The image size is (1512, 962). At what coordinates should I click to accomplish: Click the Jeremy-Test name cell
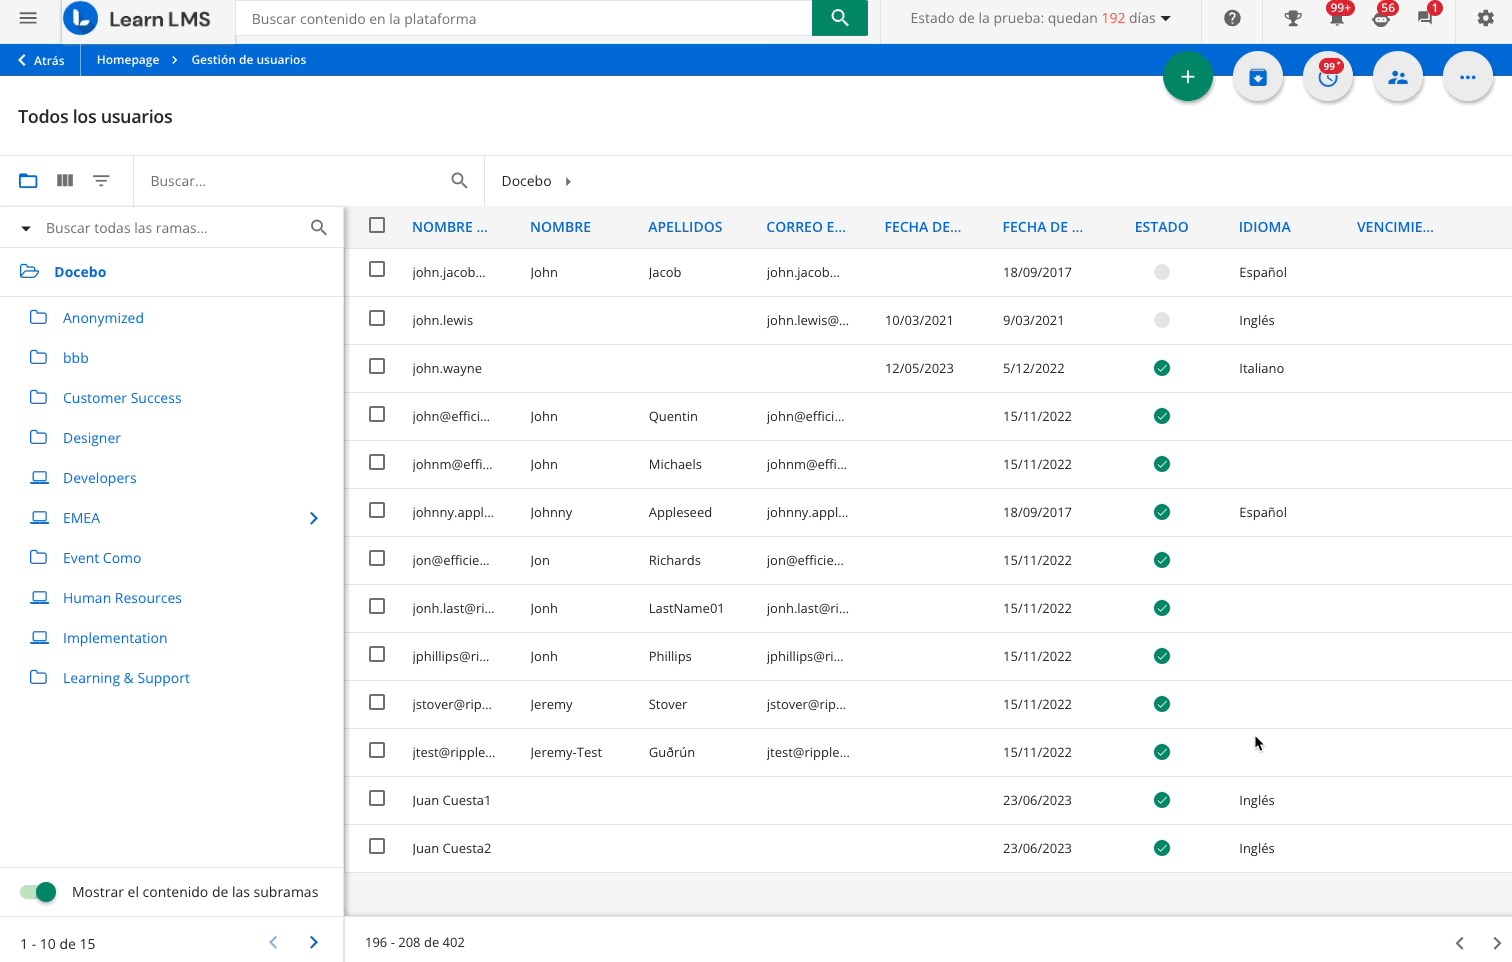click(x=566, y=752)
